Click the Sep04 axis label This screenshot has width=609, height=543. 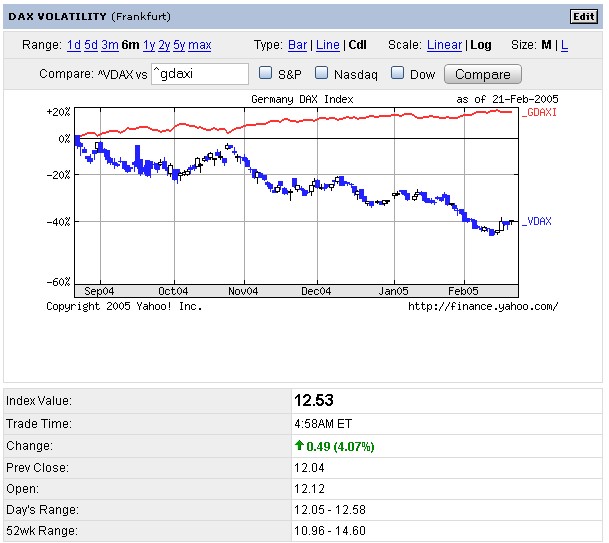coord(99,291)
